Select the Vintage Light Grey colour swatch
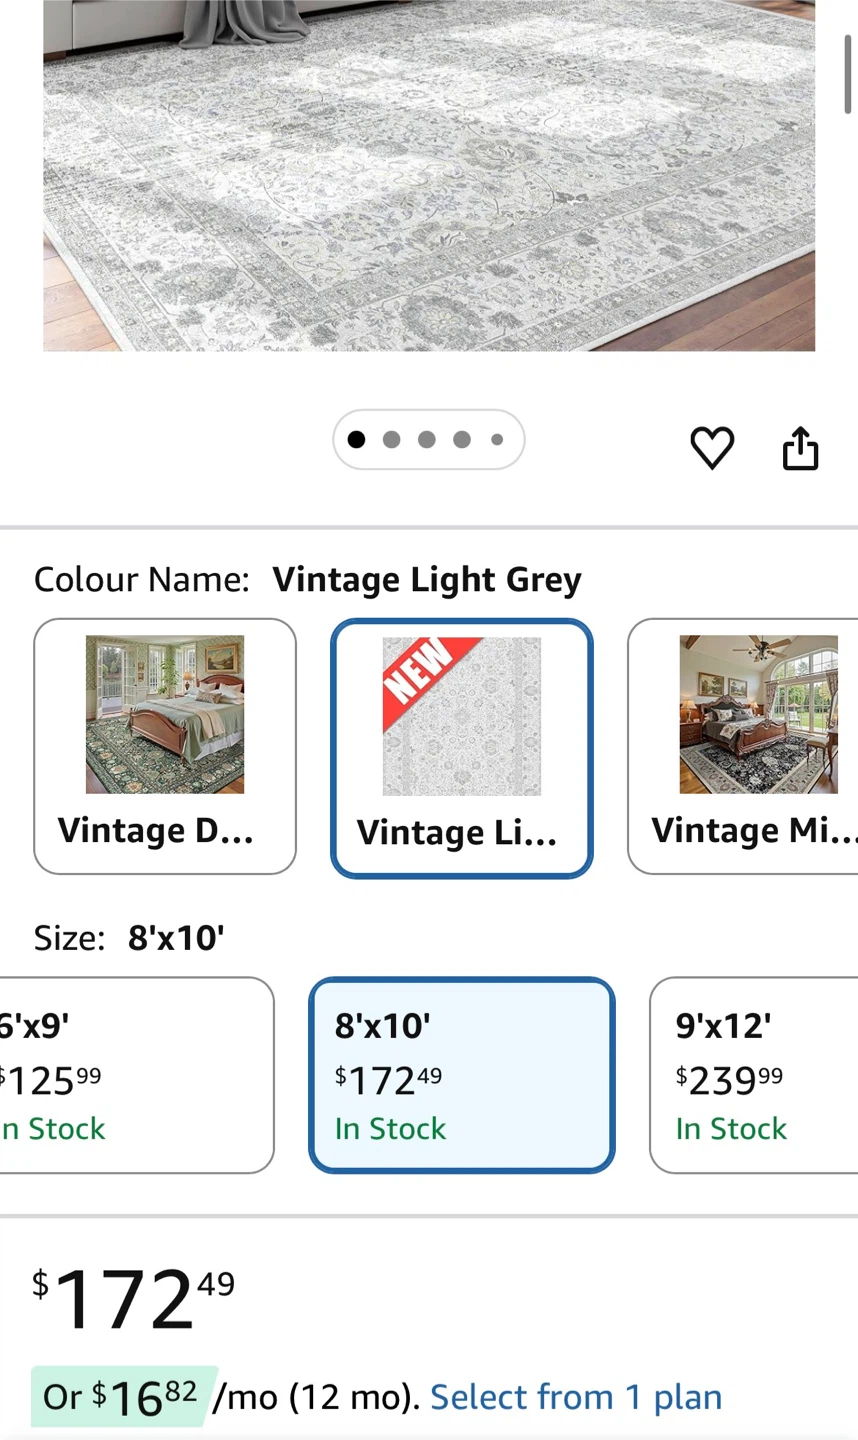This screenshot has height=1440, width=858. coord(461,748)
